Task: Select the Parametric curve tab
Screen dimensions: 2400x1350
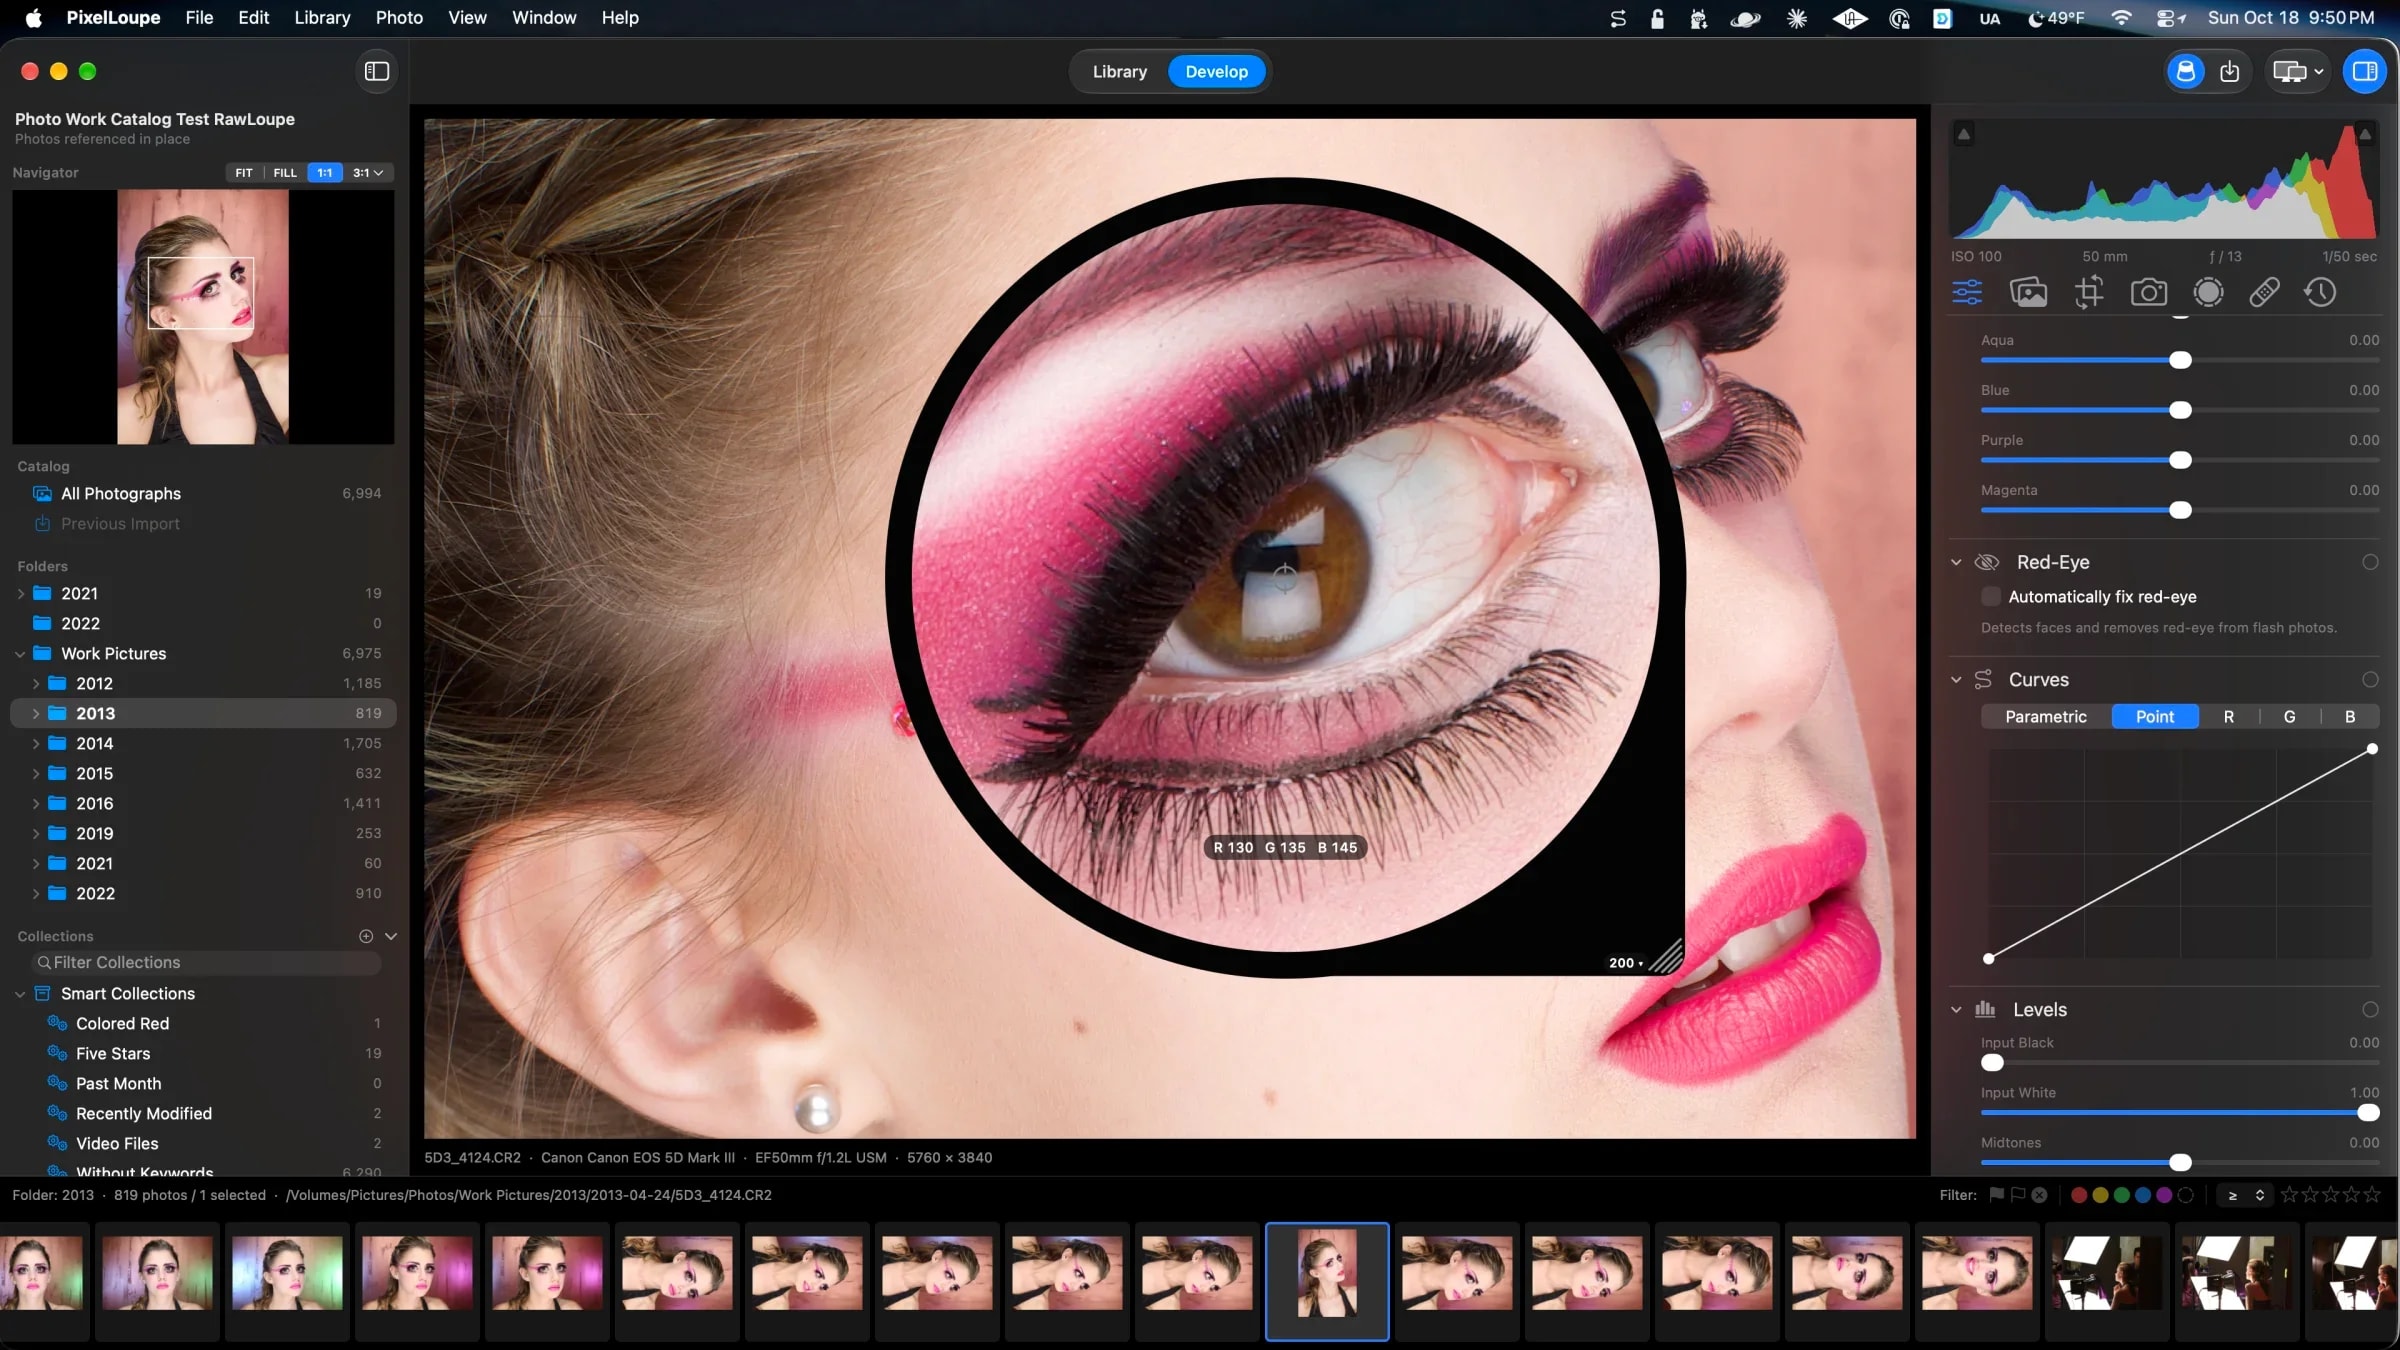Action: click(x=2045, y=716)
